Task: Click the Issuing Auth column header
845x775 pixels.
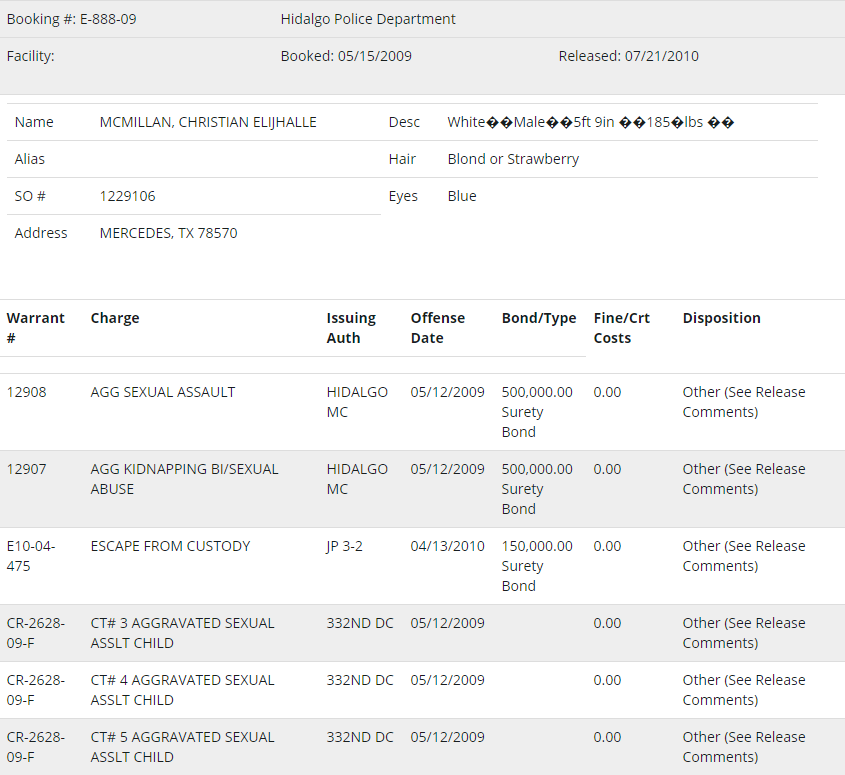Action: pyautogui.click(x=351, y=328)
